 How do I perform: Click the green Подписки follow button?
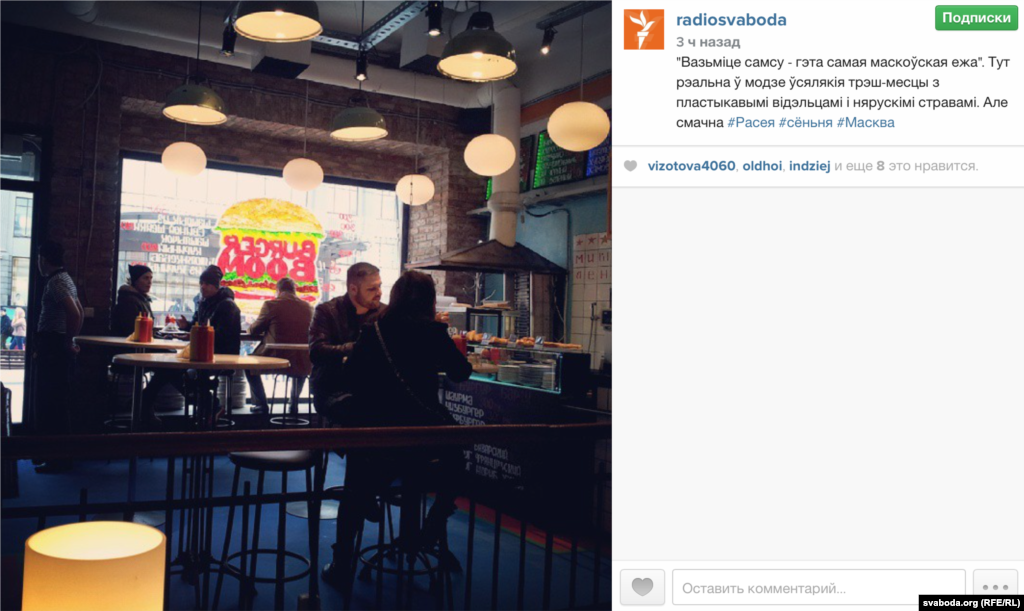(x=976, y=18)
